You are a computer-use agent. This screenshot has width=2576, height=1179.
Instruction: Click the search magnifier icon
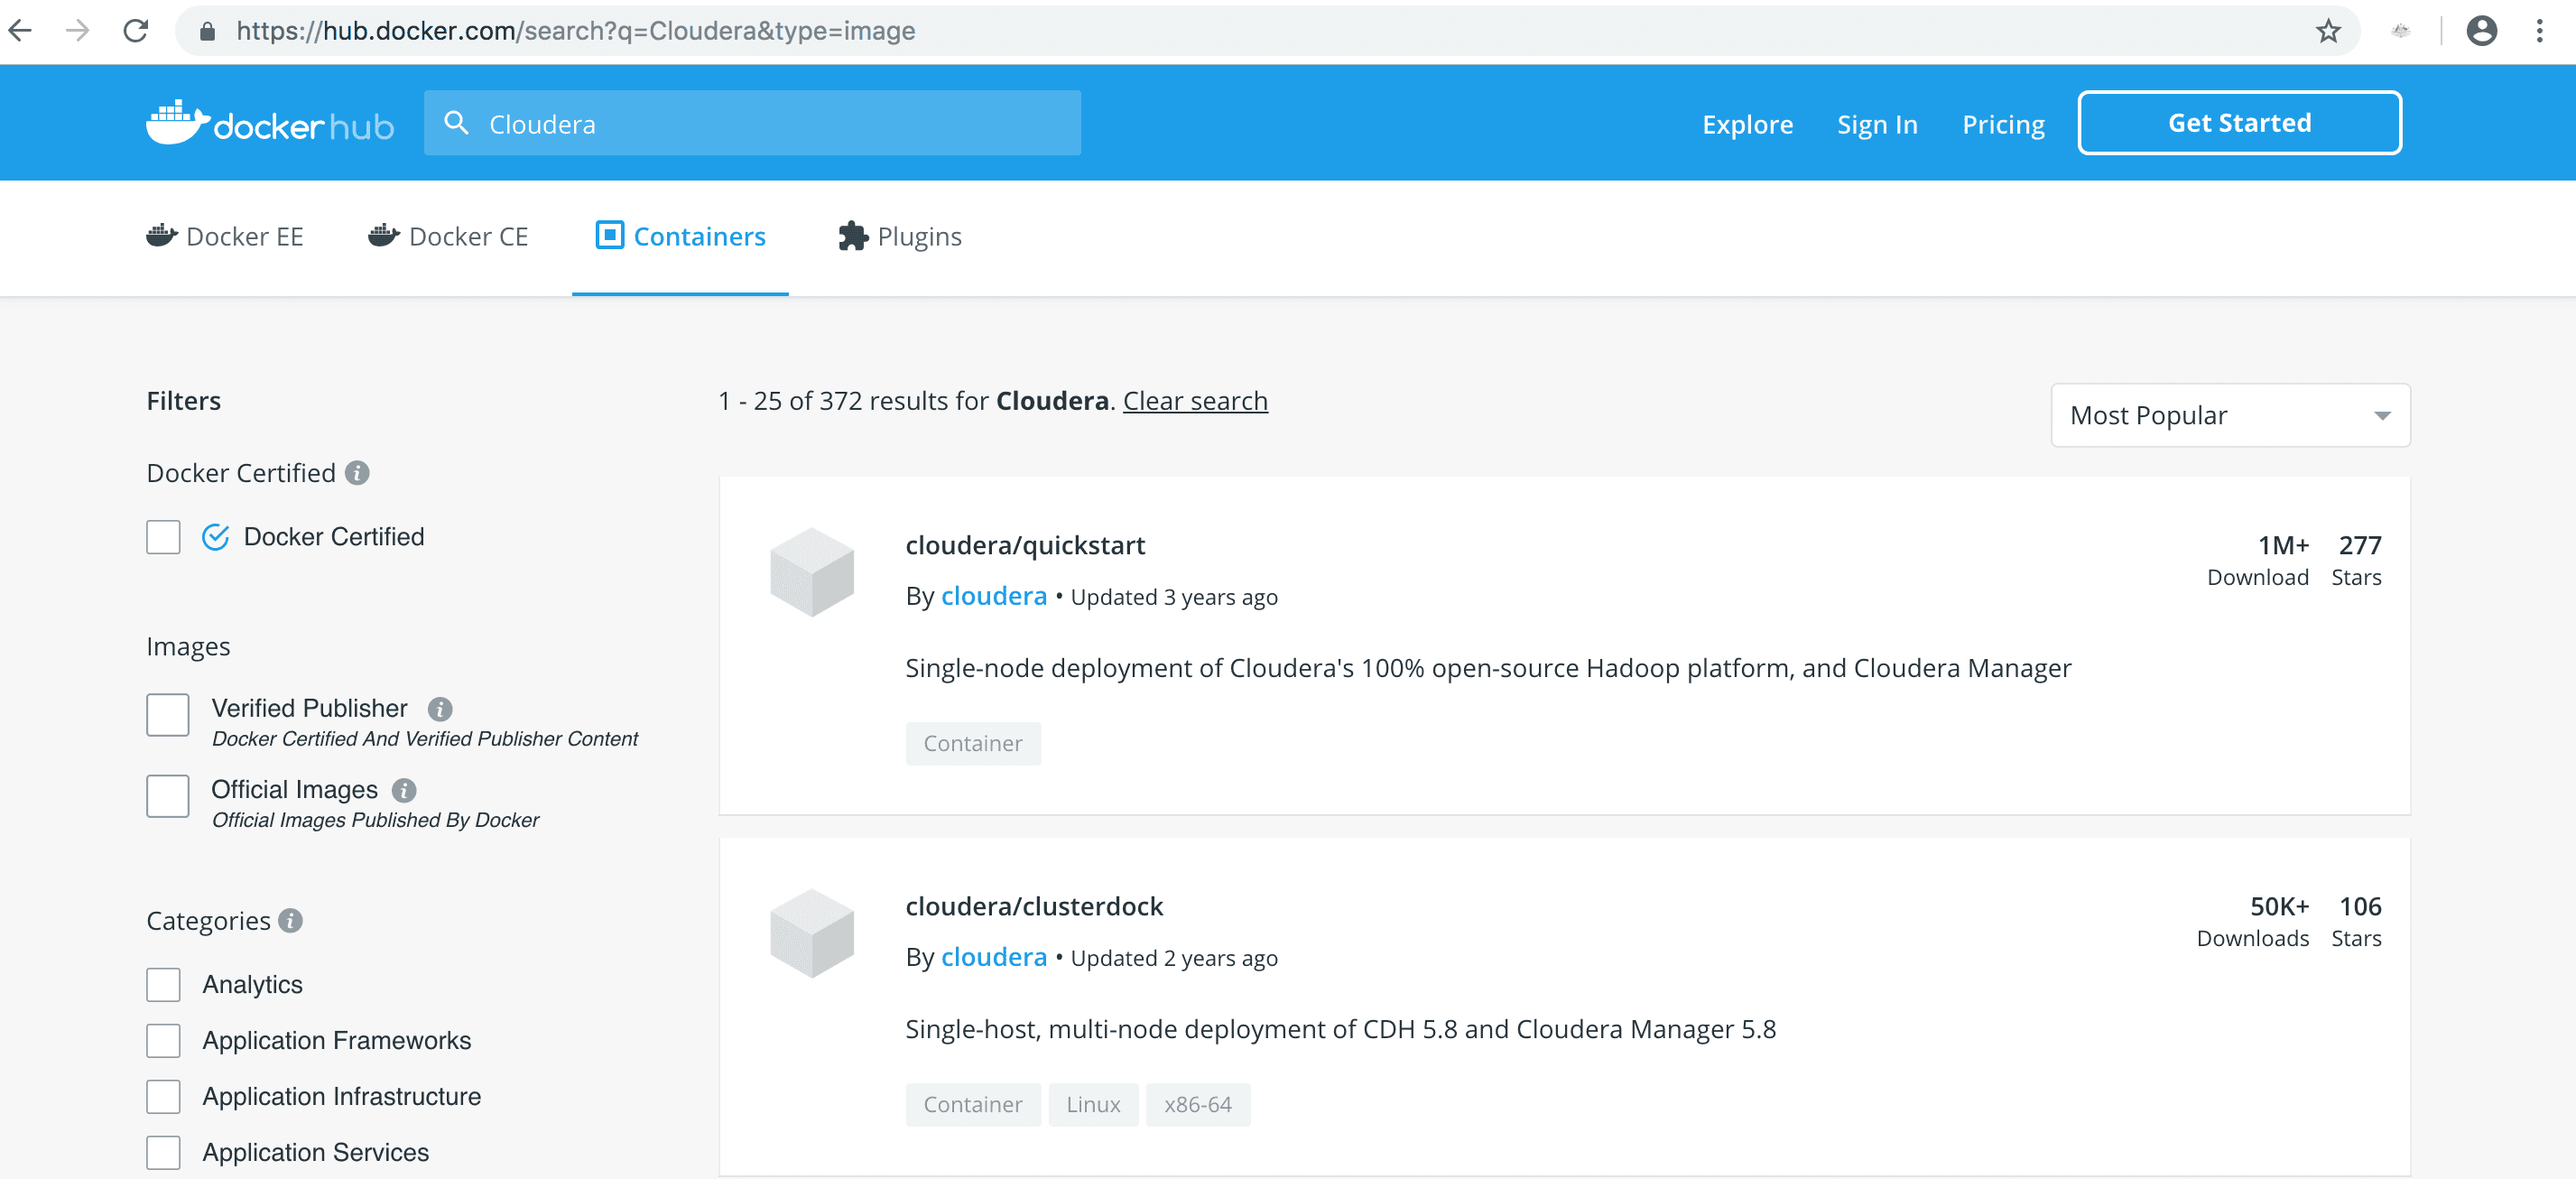(x=456, y=123)
